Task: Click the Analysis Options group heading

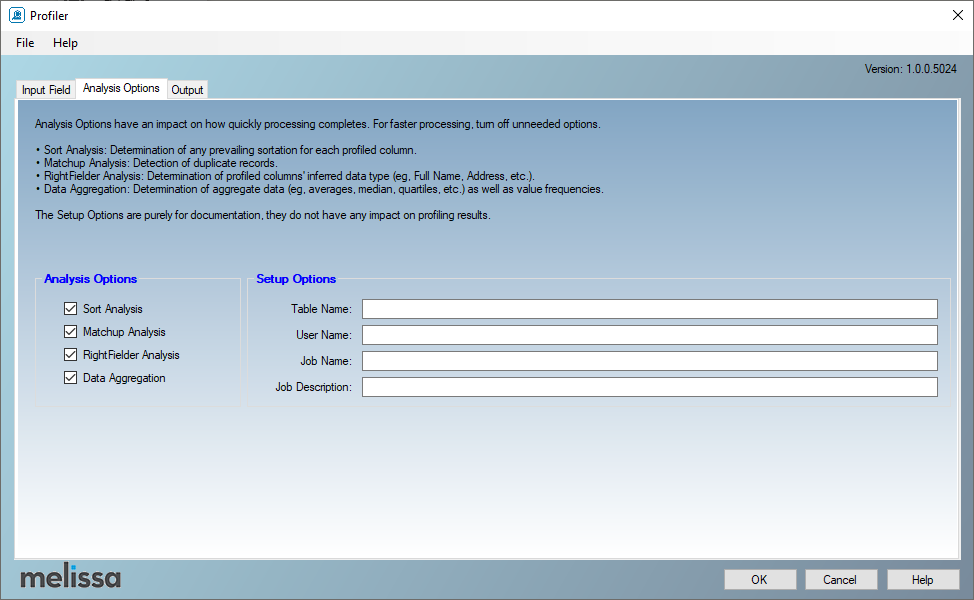Action: point(91,279)
